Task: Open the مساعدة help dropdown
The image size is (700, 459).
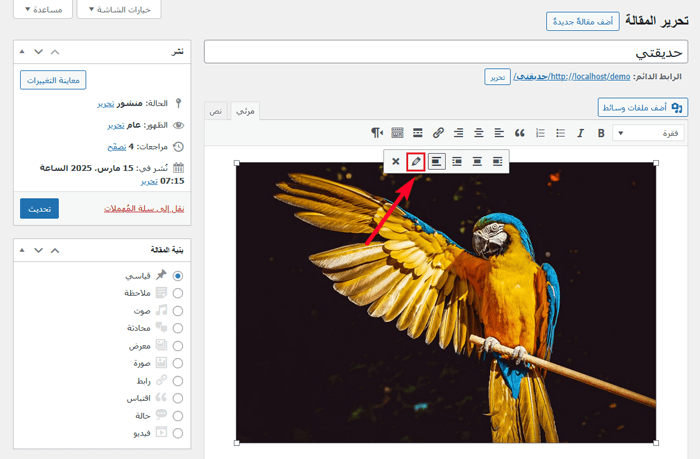Action: (40, 10)
